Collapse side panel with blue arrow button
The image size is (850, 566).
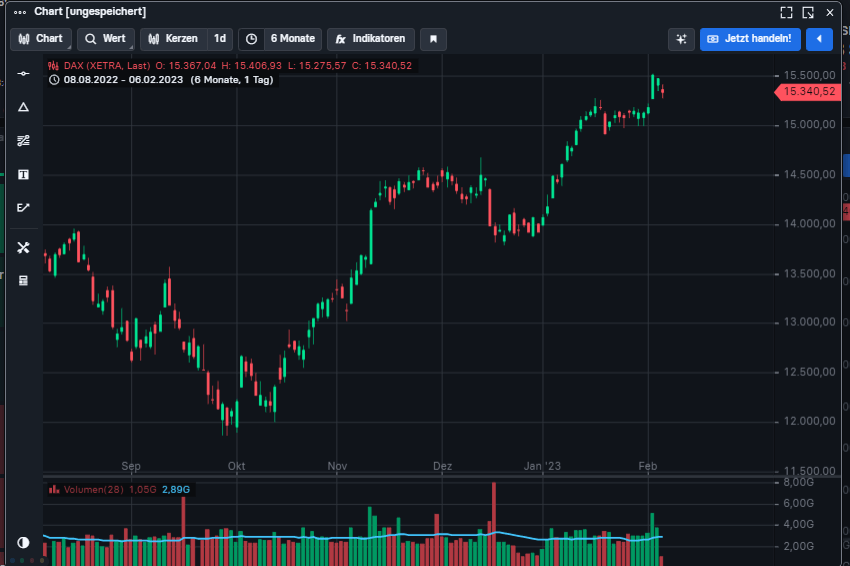819,39
